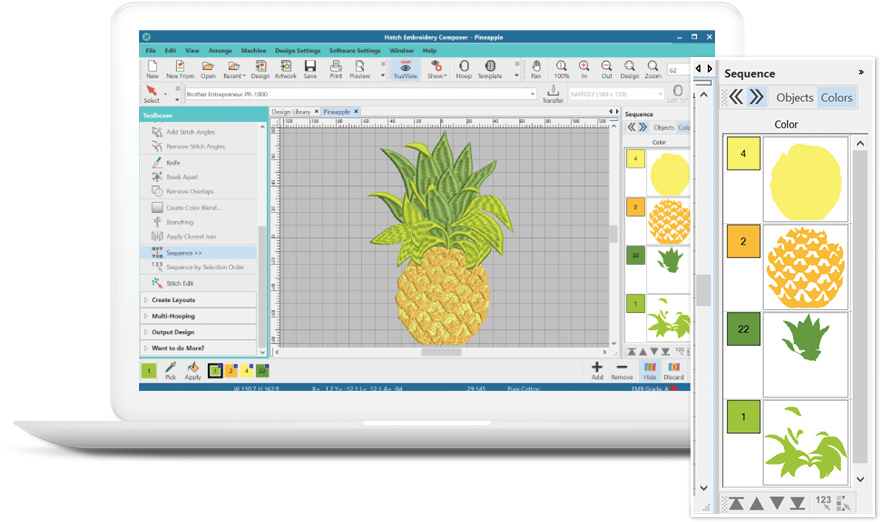Switch to Colors view in enlarged Sequence panel

tap(836, 98)
